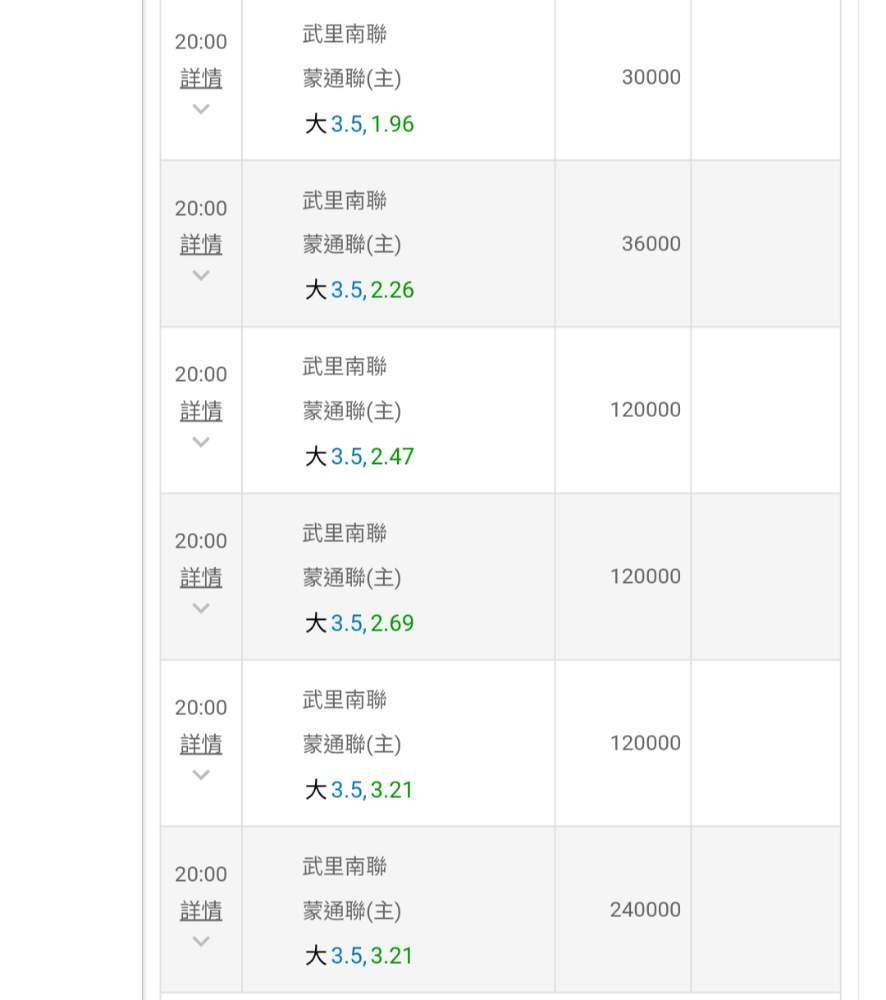Click the 大3.5, 2.69 odds text

[359, 623]
